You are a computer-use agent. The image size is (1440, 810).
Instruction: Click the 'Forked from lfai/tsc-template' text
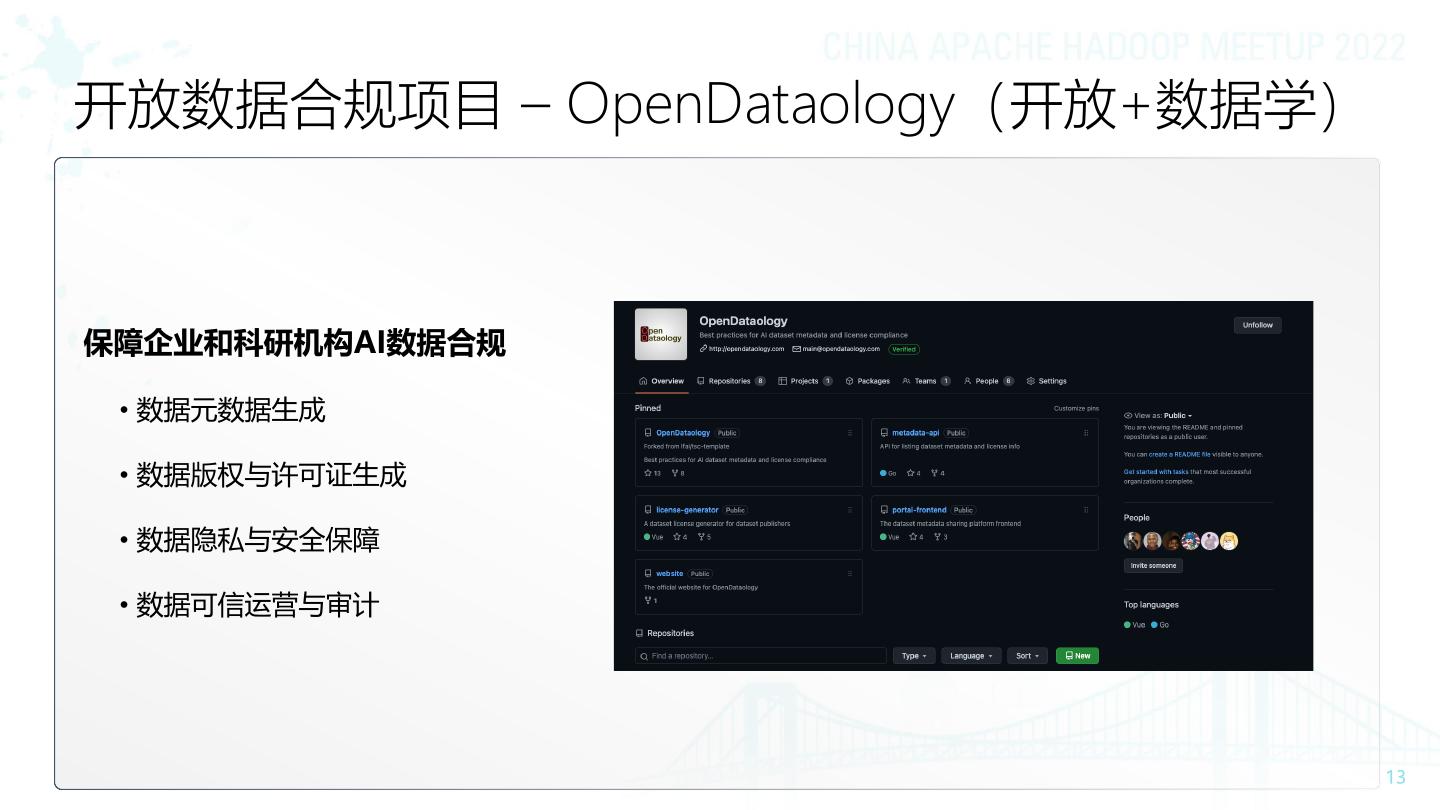coord(686,446)
